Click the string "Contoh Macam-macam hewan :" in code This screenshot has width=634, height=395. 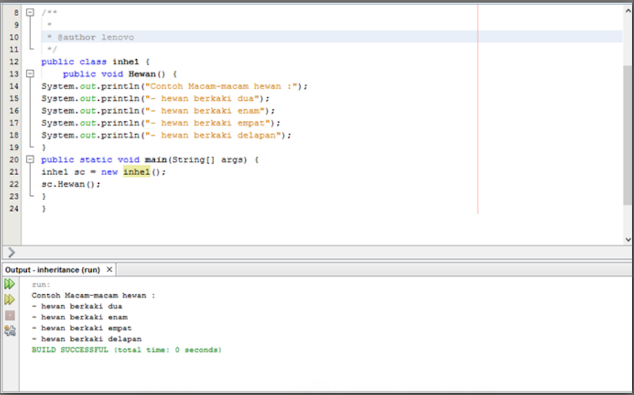[221, 86]
